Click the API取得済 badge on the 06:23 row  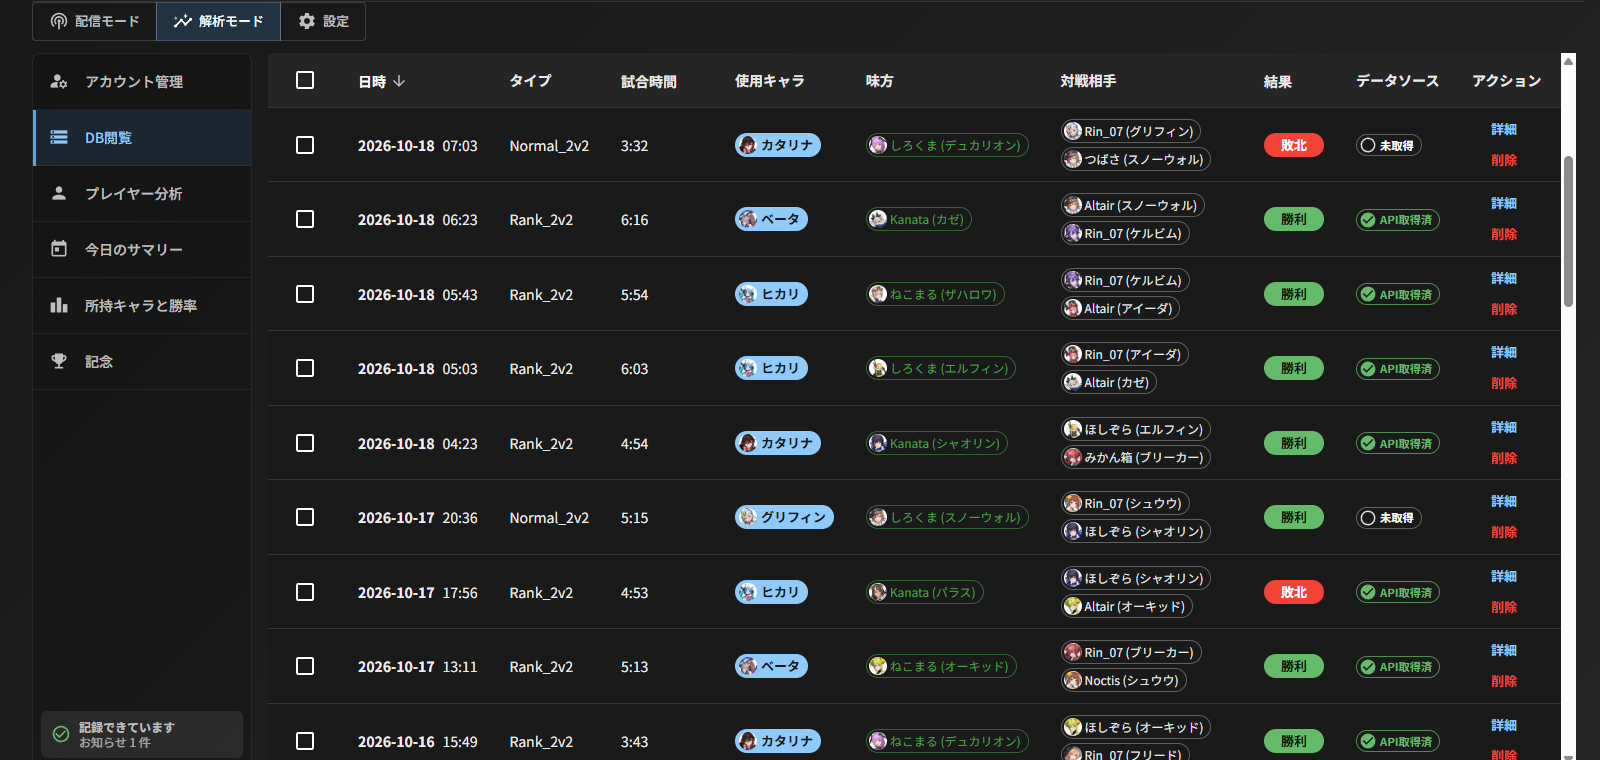click(x=1398, y=220)
